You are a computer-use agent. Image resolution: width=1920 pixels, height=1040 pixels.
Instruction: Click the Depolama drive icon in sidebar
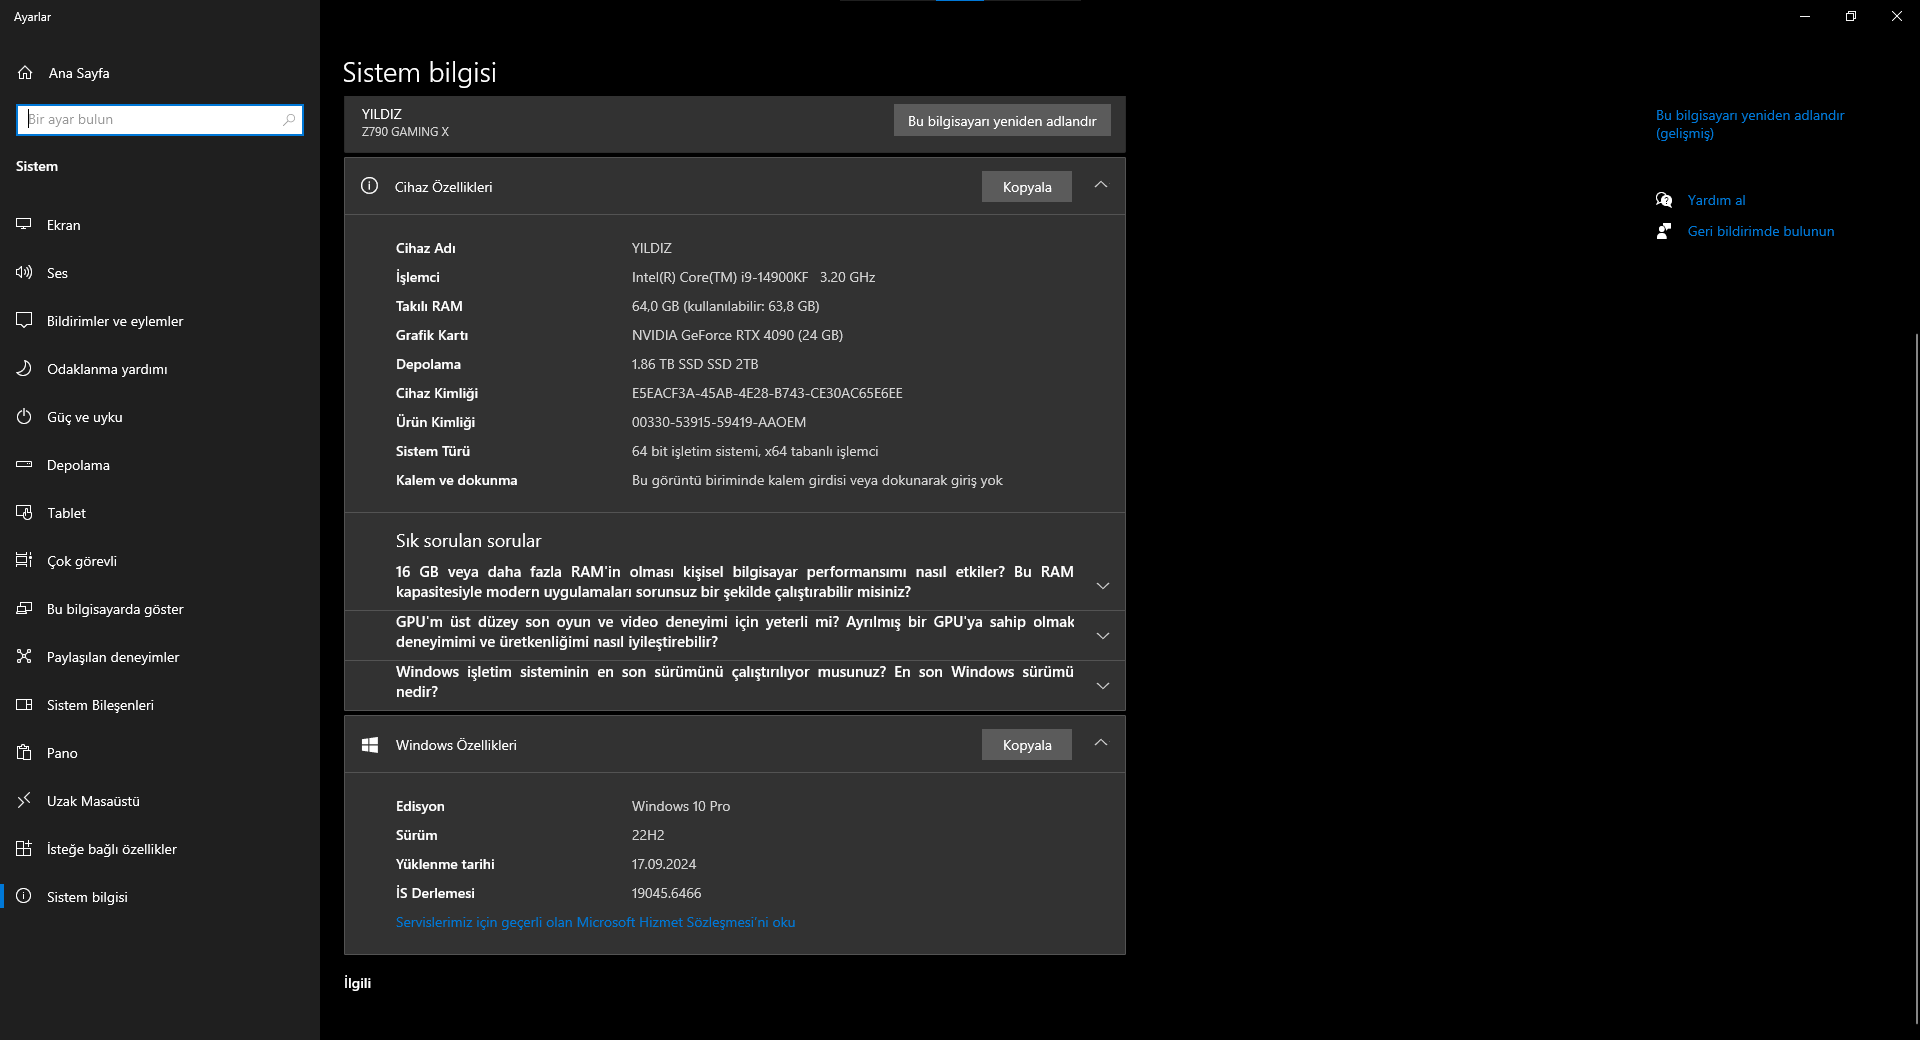(x=24, y=465)
